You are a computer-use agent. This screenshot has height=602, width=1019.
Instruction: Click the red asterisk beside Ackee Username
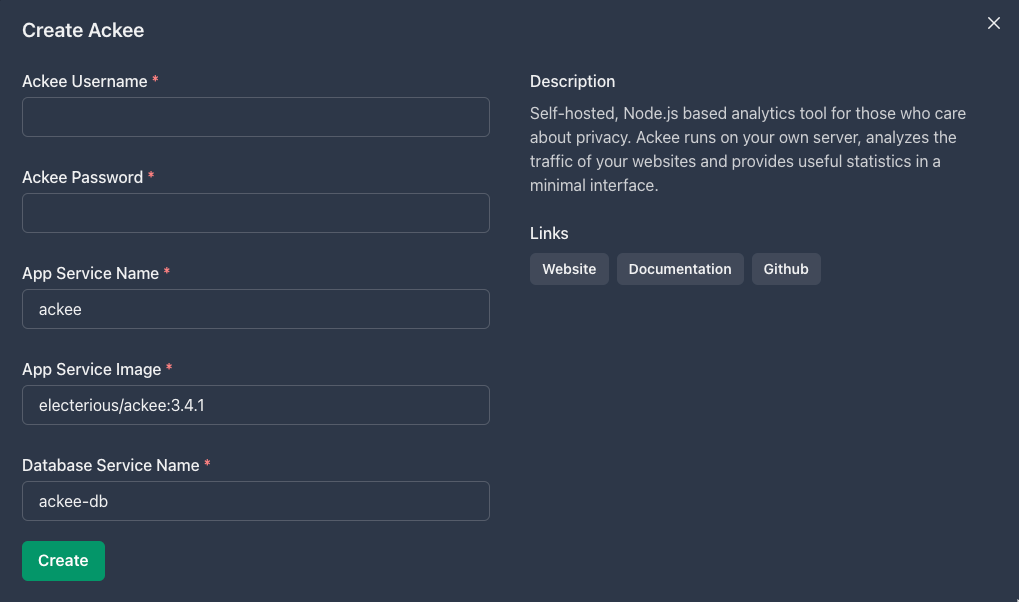tap(155, 79)
